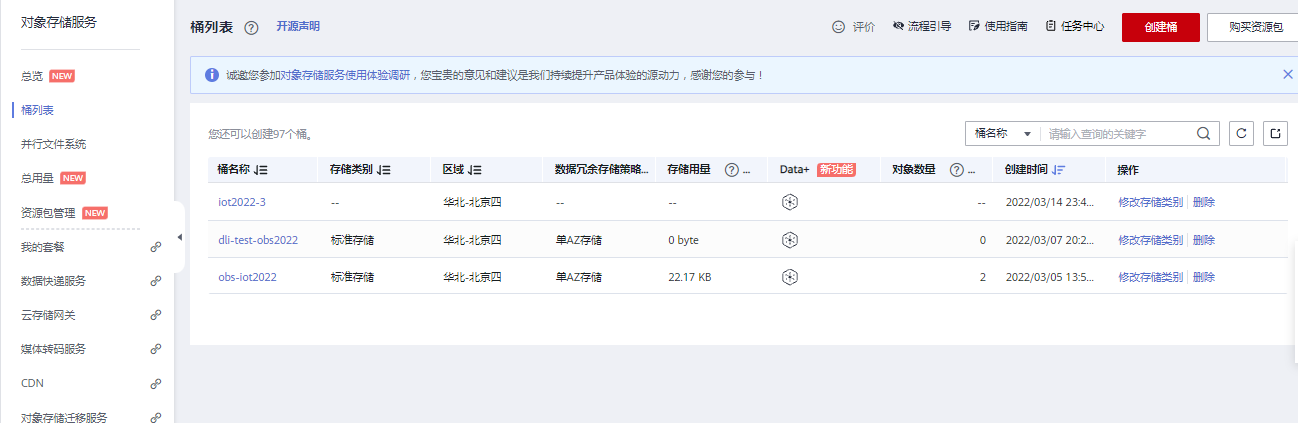
Task: Sort by 区域 column
Action: (x=475, y=170)
